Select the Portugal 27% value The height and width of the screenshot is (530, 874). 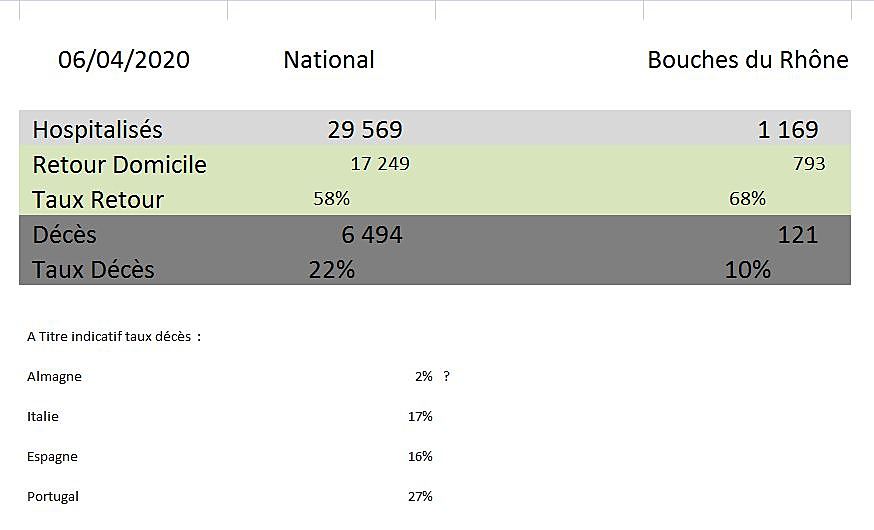pyautogui.click(x=420, y=496)
